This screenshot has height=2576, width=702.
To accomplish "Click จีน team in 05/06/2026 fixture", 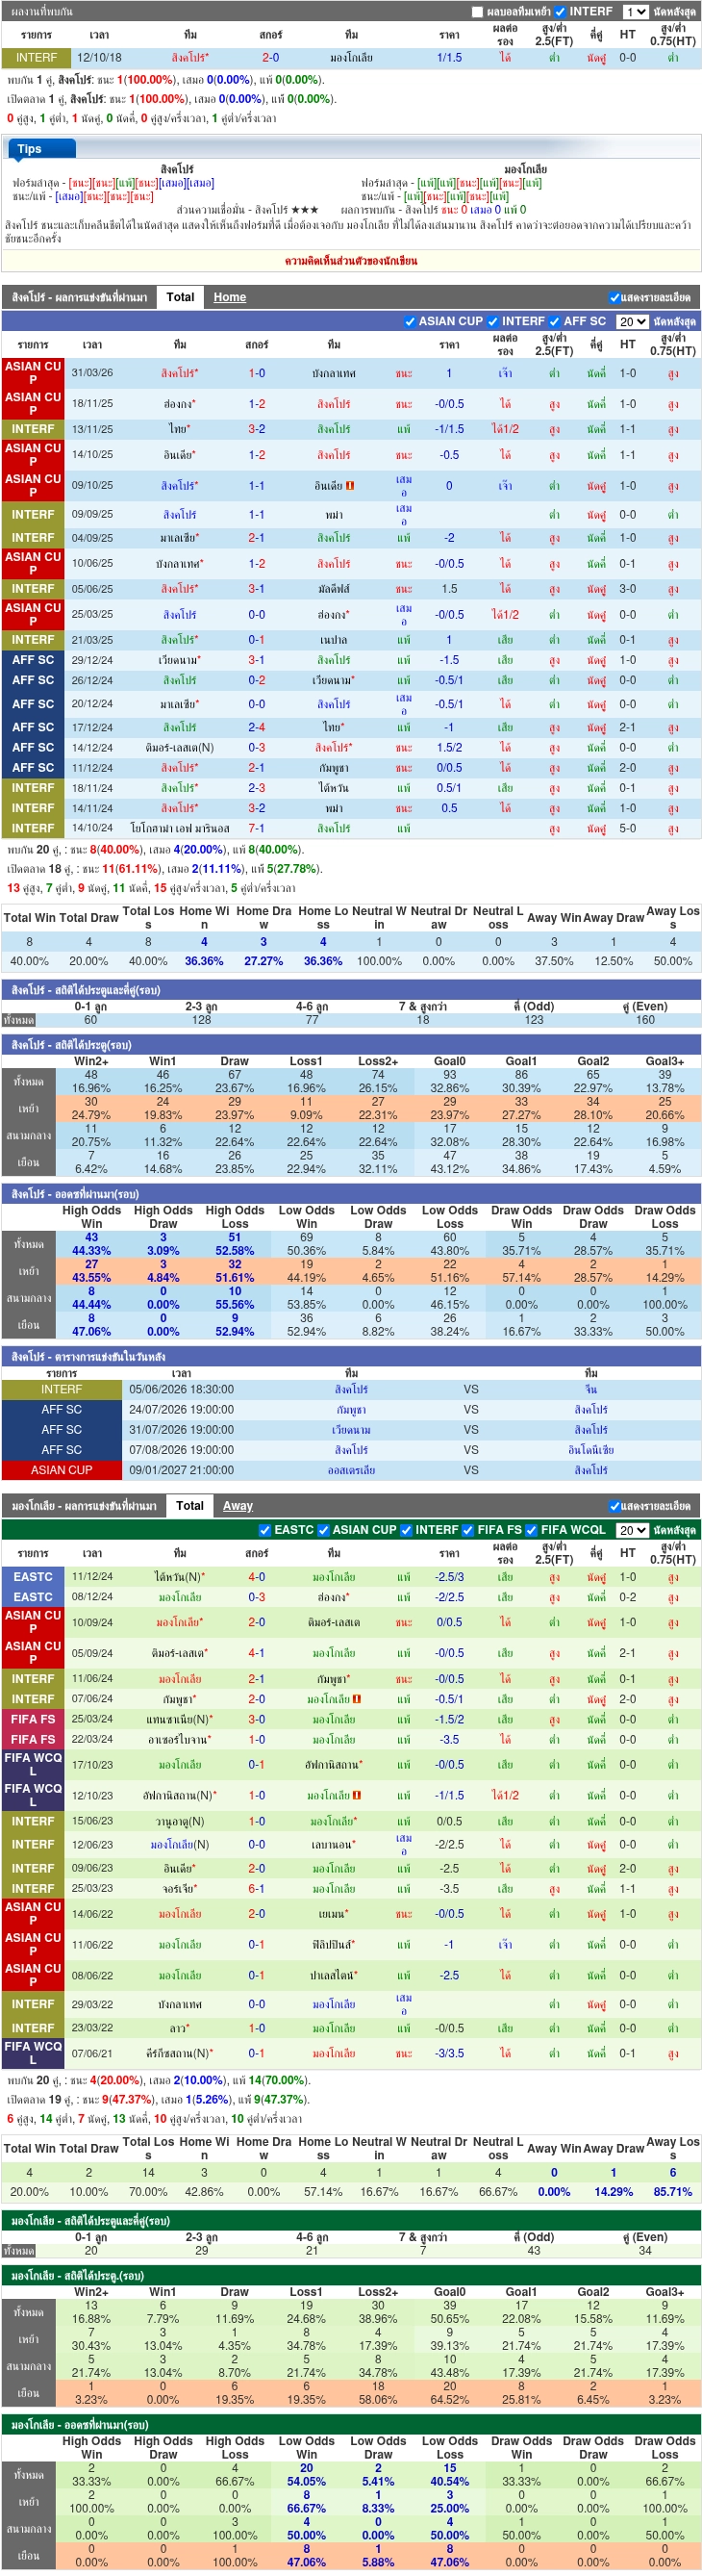I will click(x=591, y=1390).
